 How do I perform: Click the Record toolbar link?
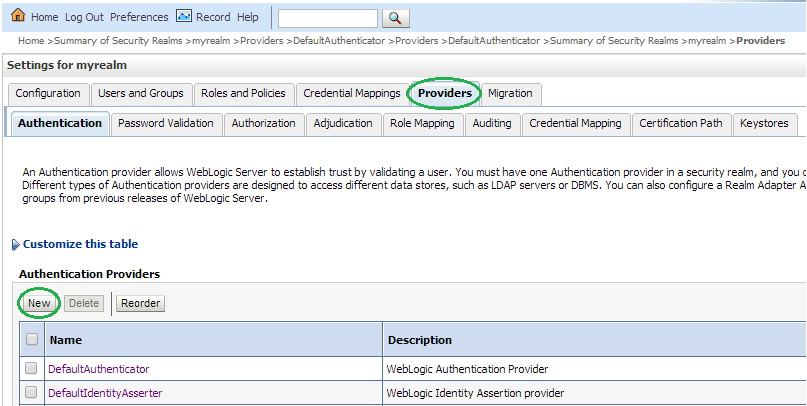point(213,17)
